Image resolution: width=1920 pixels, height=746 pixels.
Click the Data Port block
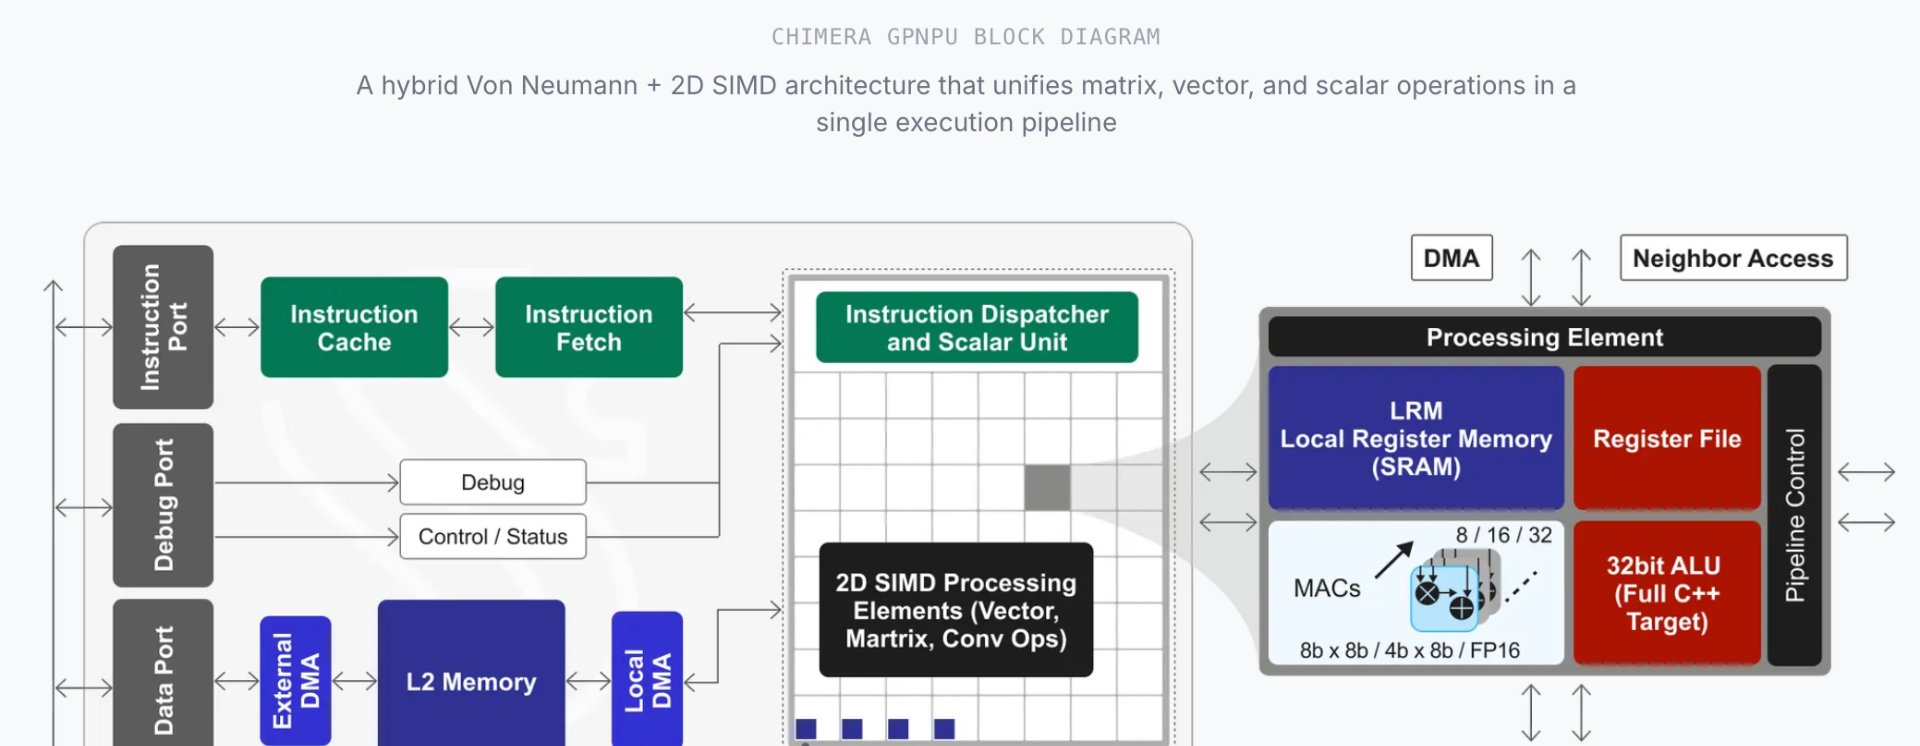[163, 675]
